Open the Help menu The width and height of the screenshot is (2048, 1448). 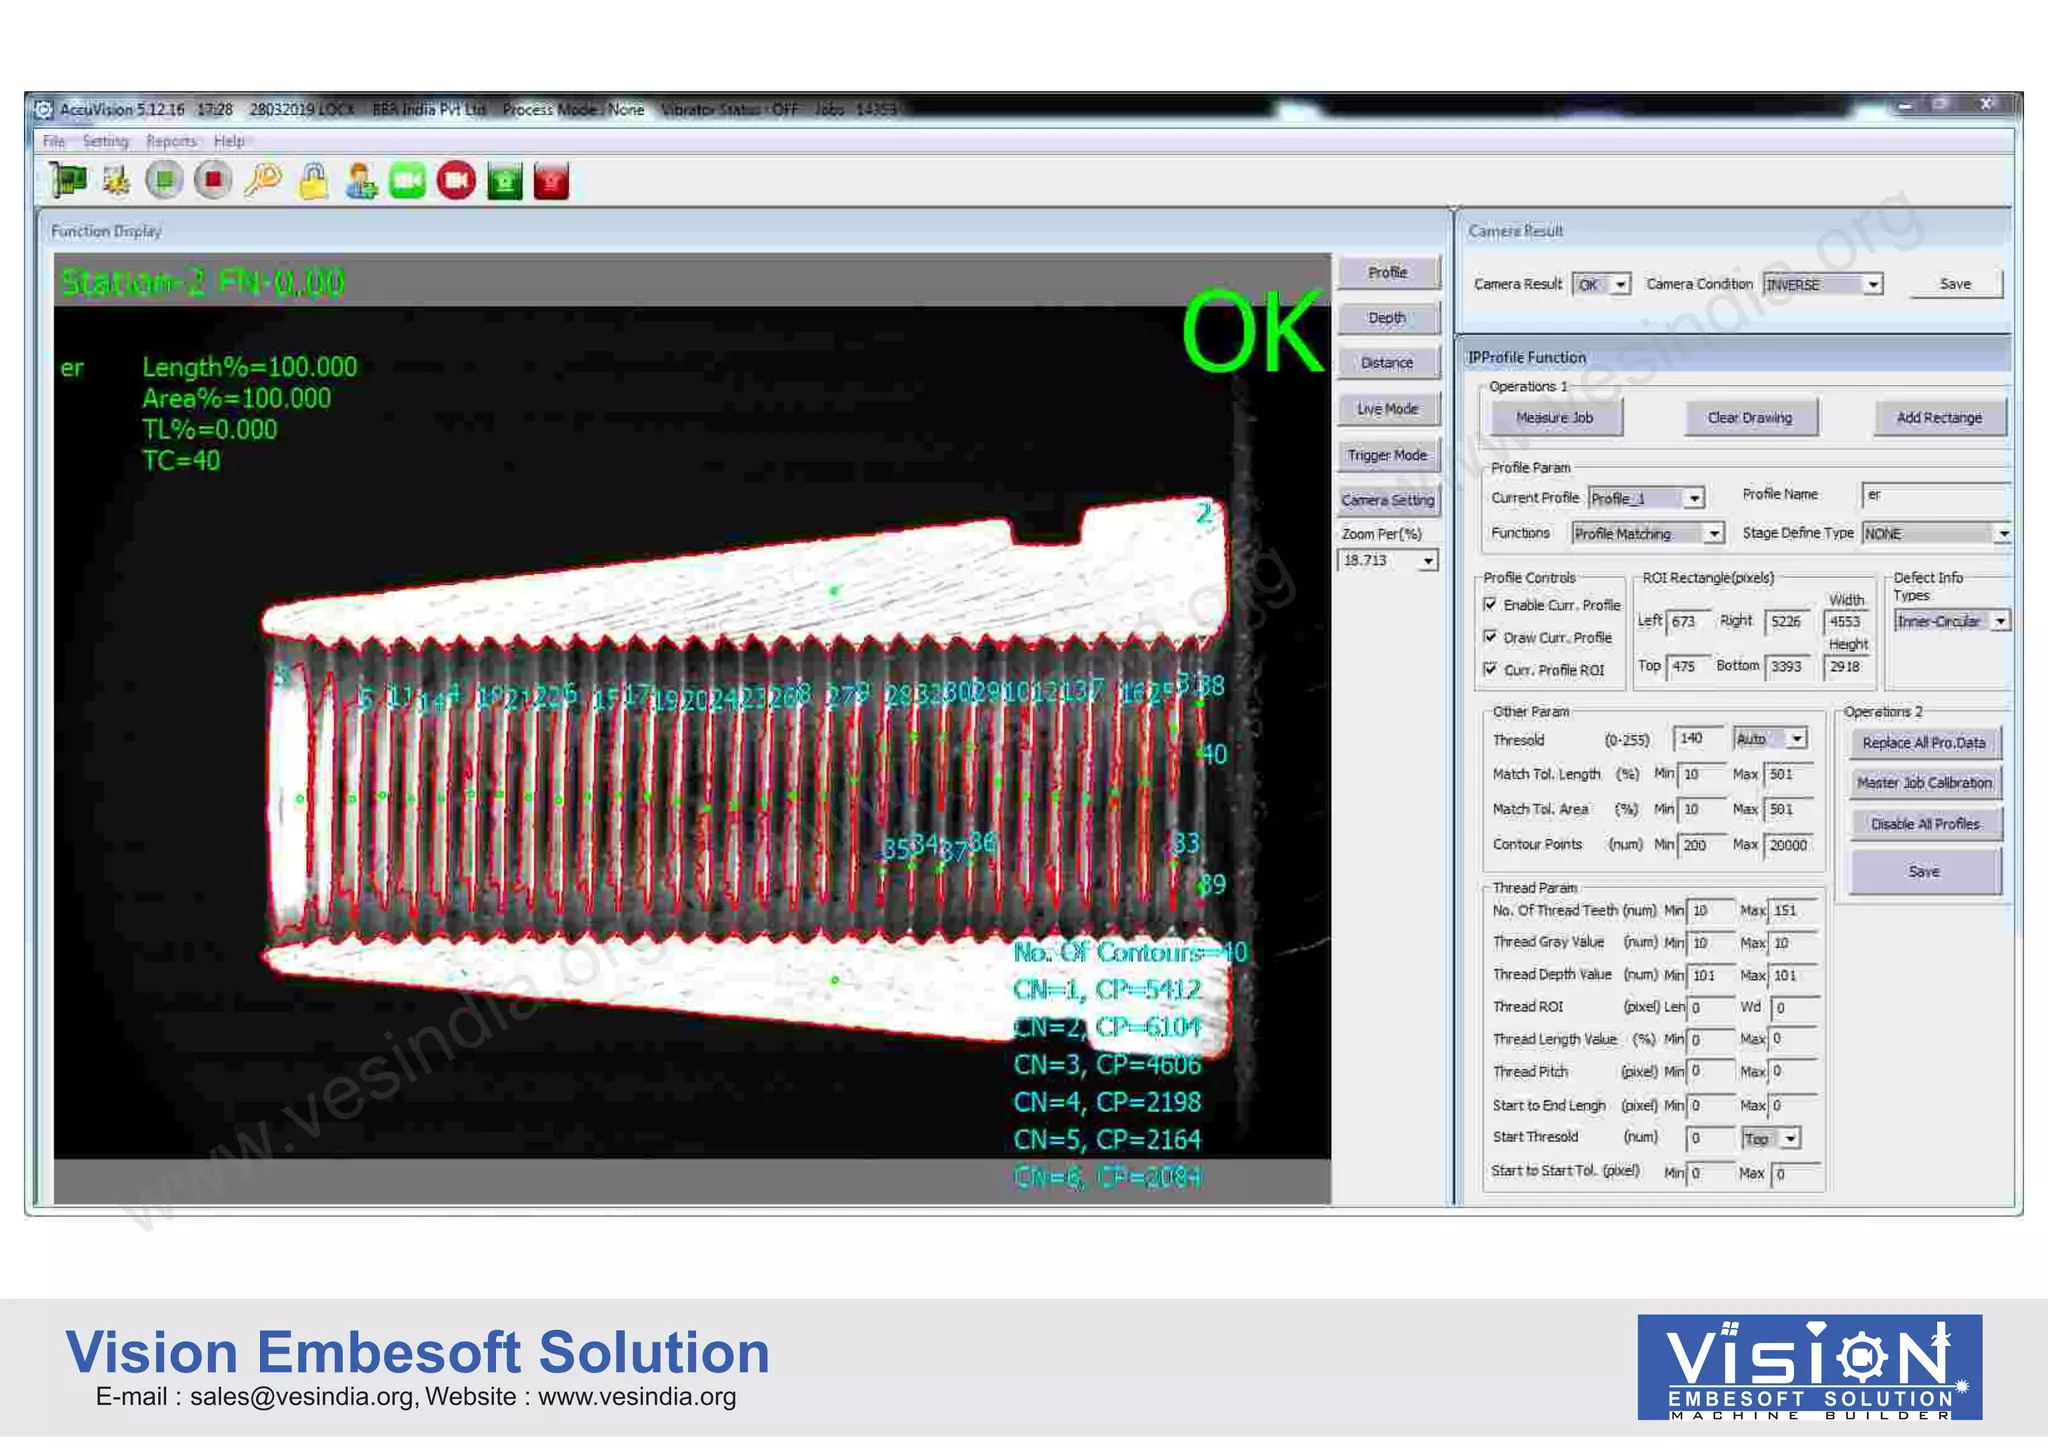coord(229,141)
